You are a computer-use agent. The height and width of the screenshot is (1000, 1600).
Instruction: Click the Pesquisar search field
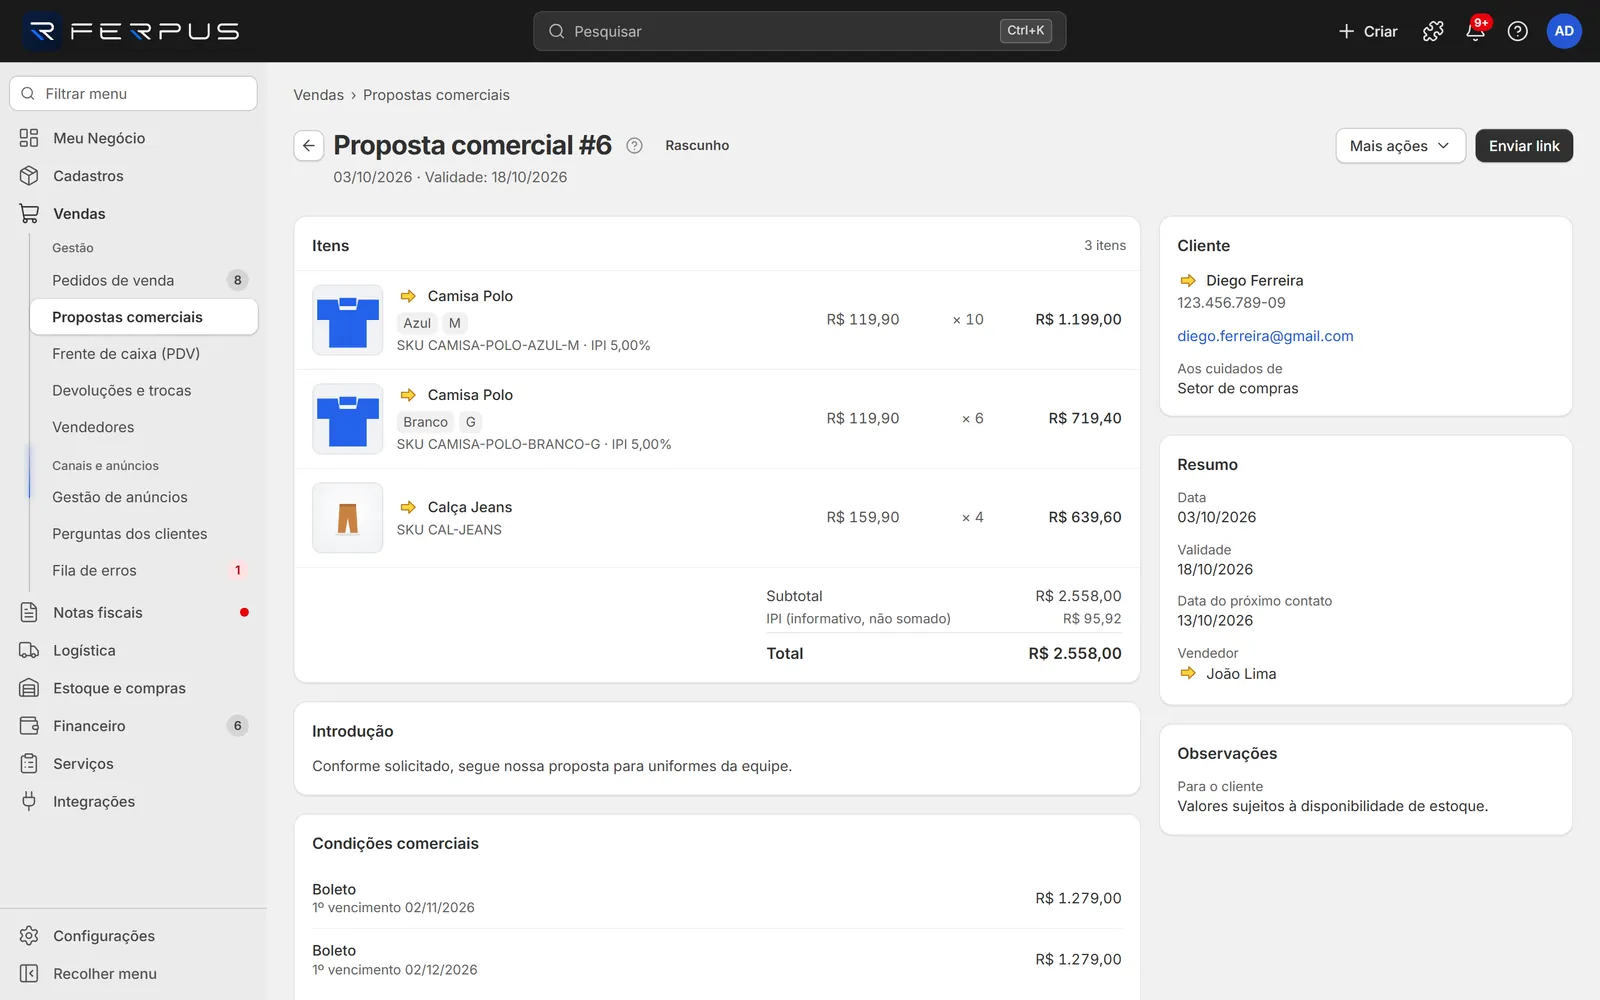click(x=799, y=31)
